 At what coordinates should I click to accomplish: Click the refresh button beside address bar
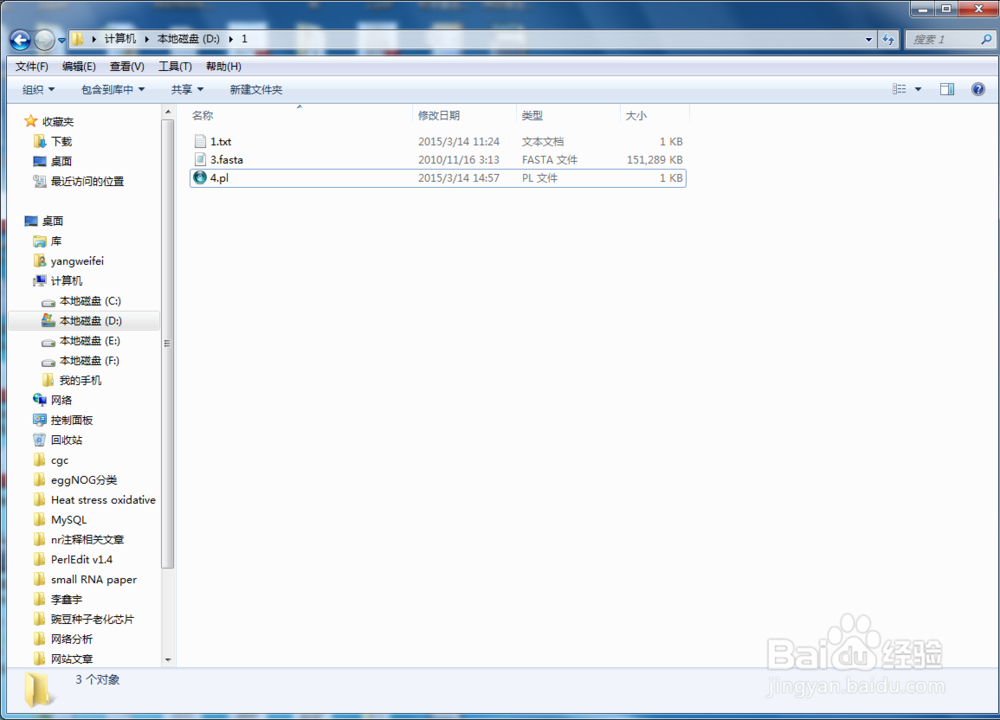click(x=888, y=39)
